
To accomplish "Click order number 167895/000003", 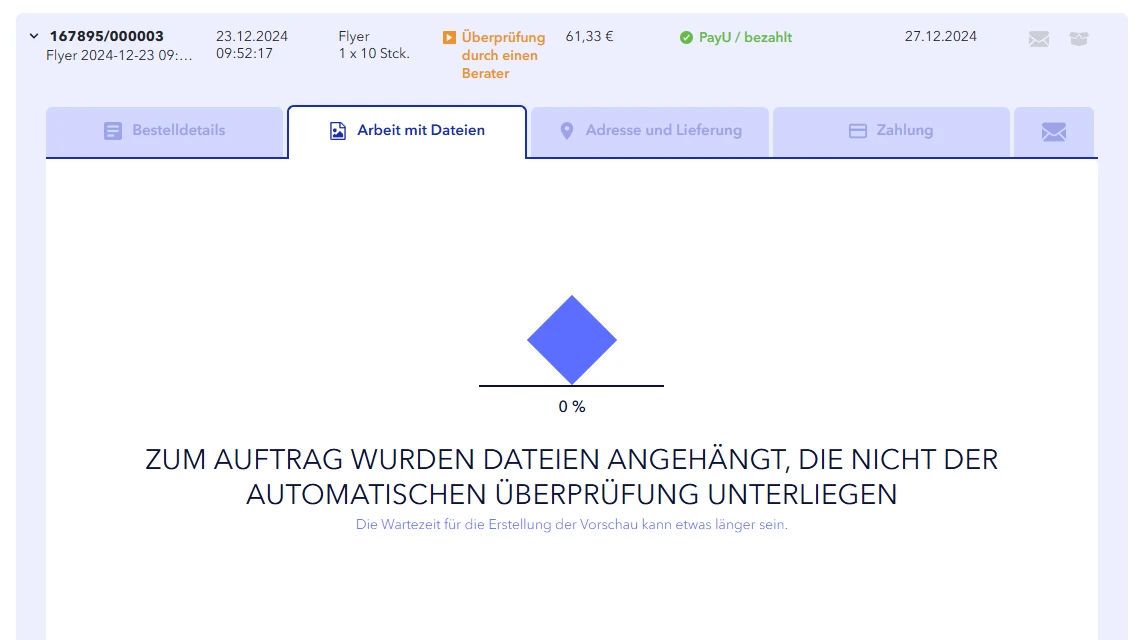I will (106, 36).
